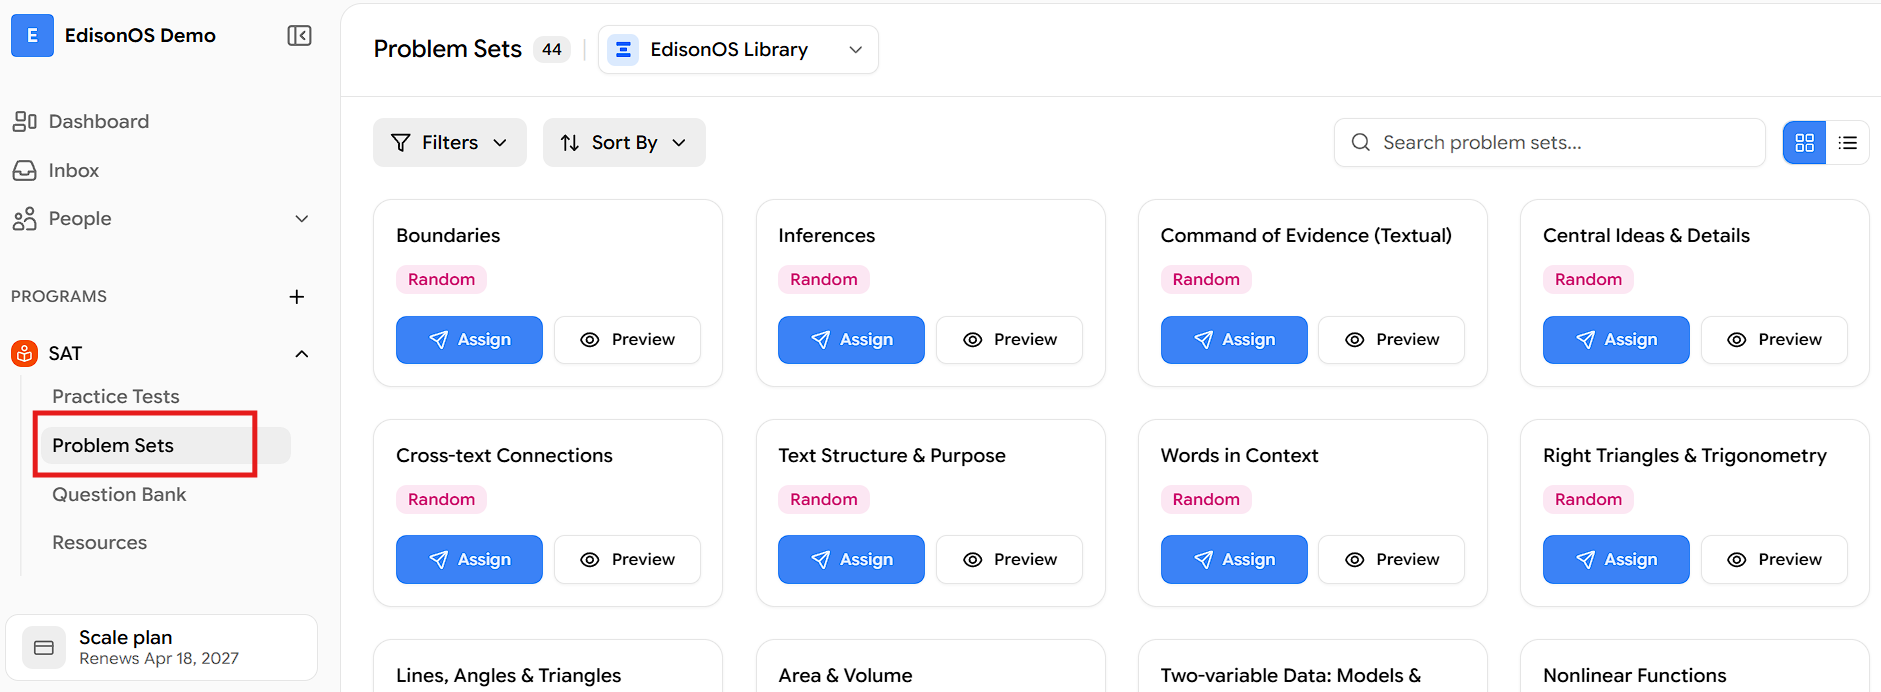Click the Scale plan card icon
This screenshot has height=692, width=1881.
pos(44,648)
